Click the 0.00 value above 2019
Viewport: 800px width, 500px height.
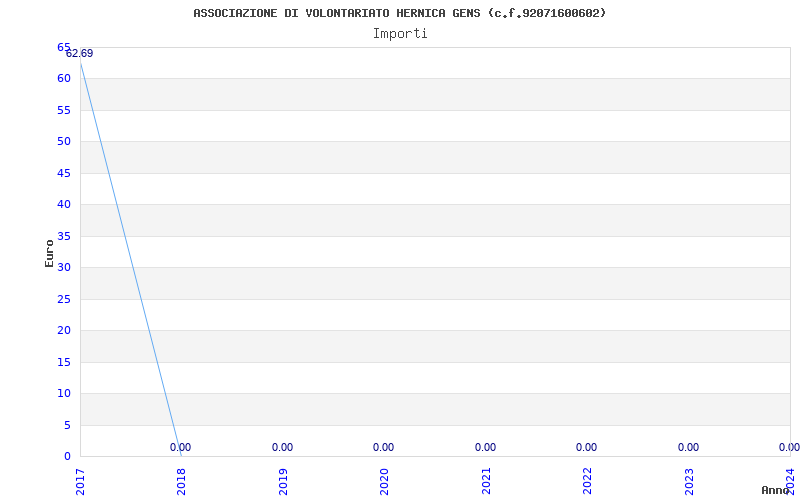click(x=282, y=447)
